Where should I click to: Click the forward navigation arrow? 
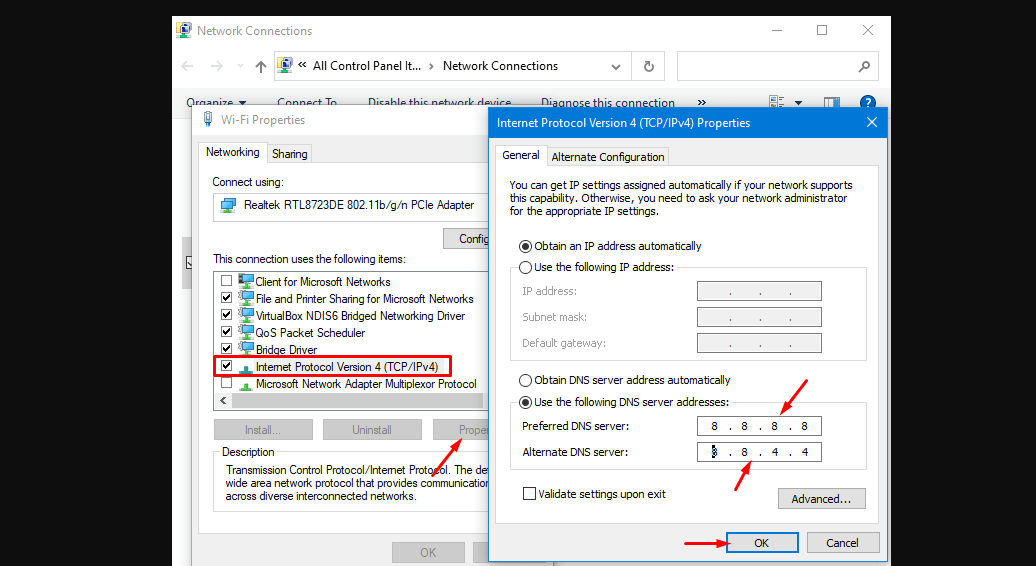(x=216, y=66)
